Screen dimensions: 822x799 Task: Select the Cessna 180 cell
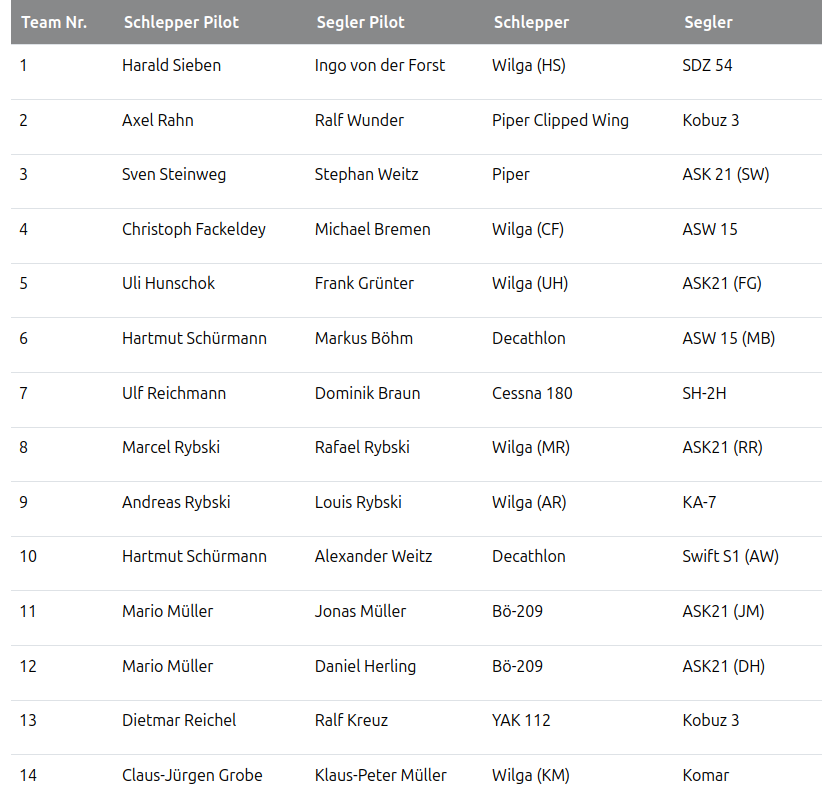point(532,393)
